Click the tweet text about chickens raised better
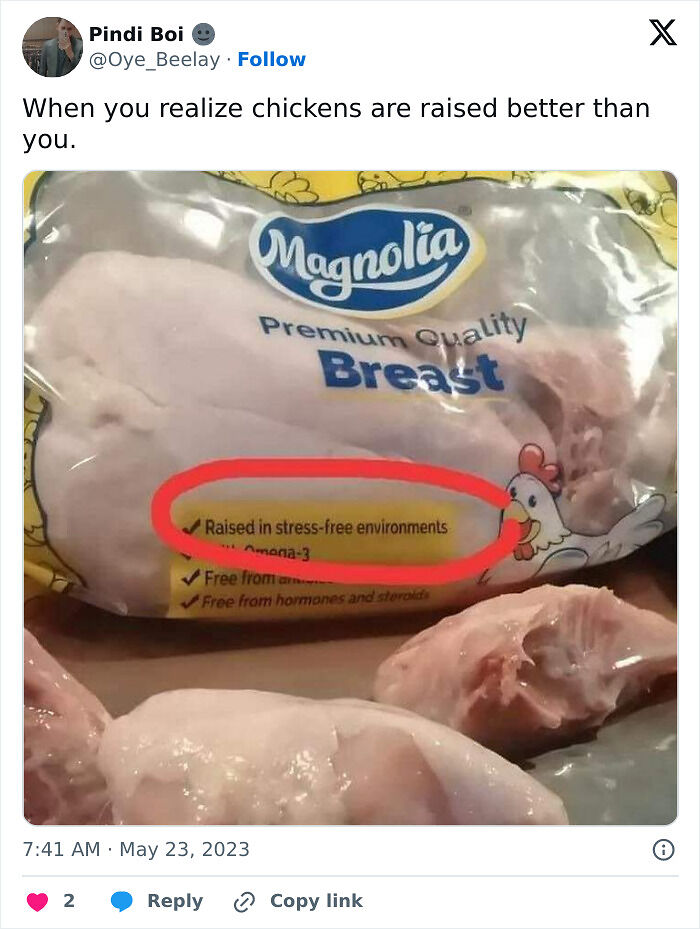 pos(336,124)
